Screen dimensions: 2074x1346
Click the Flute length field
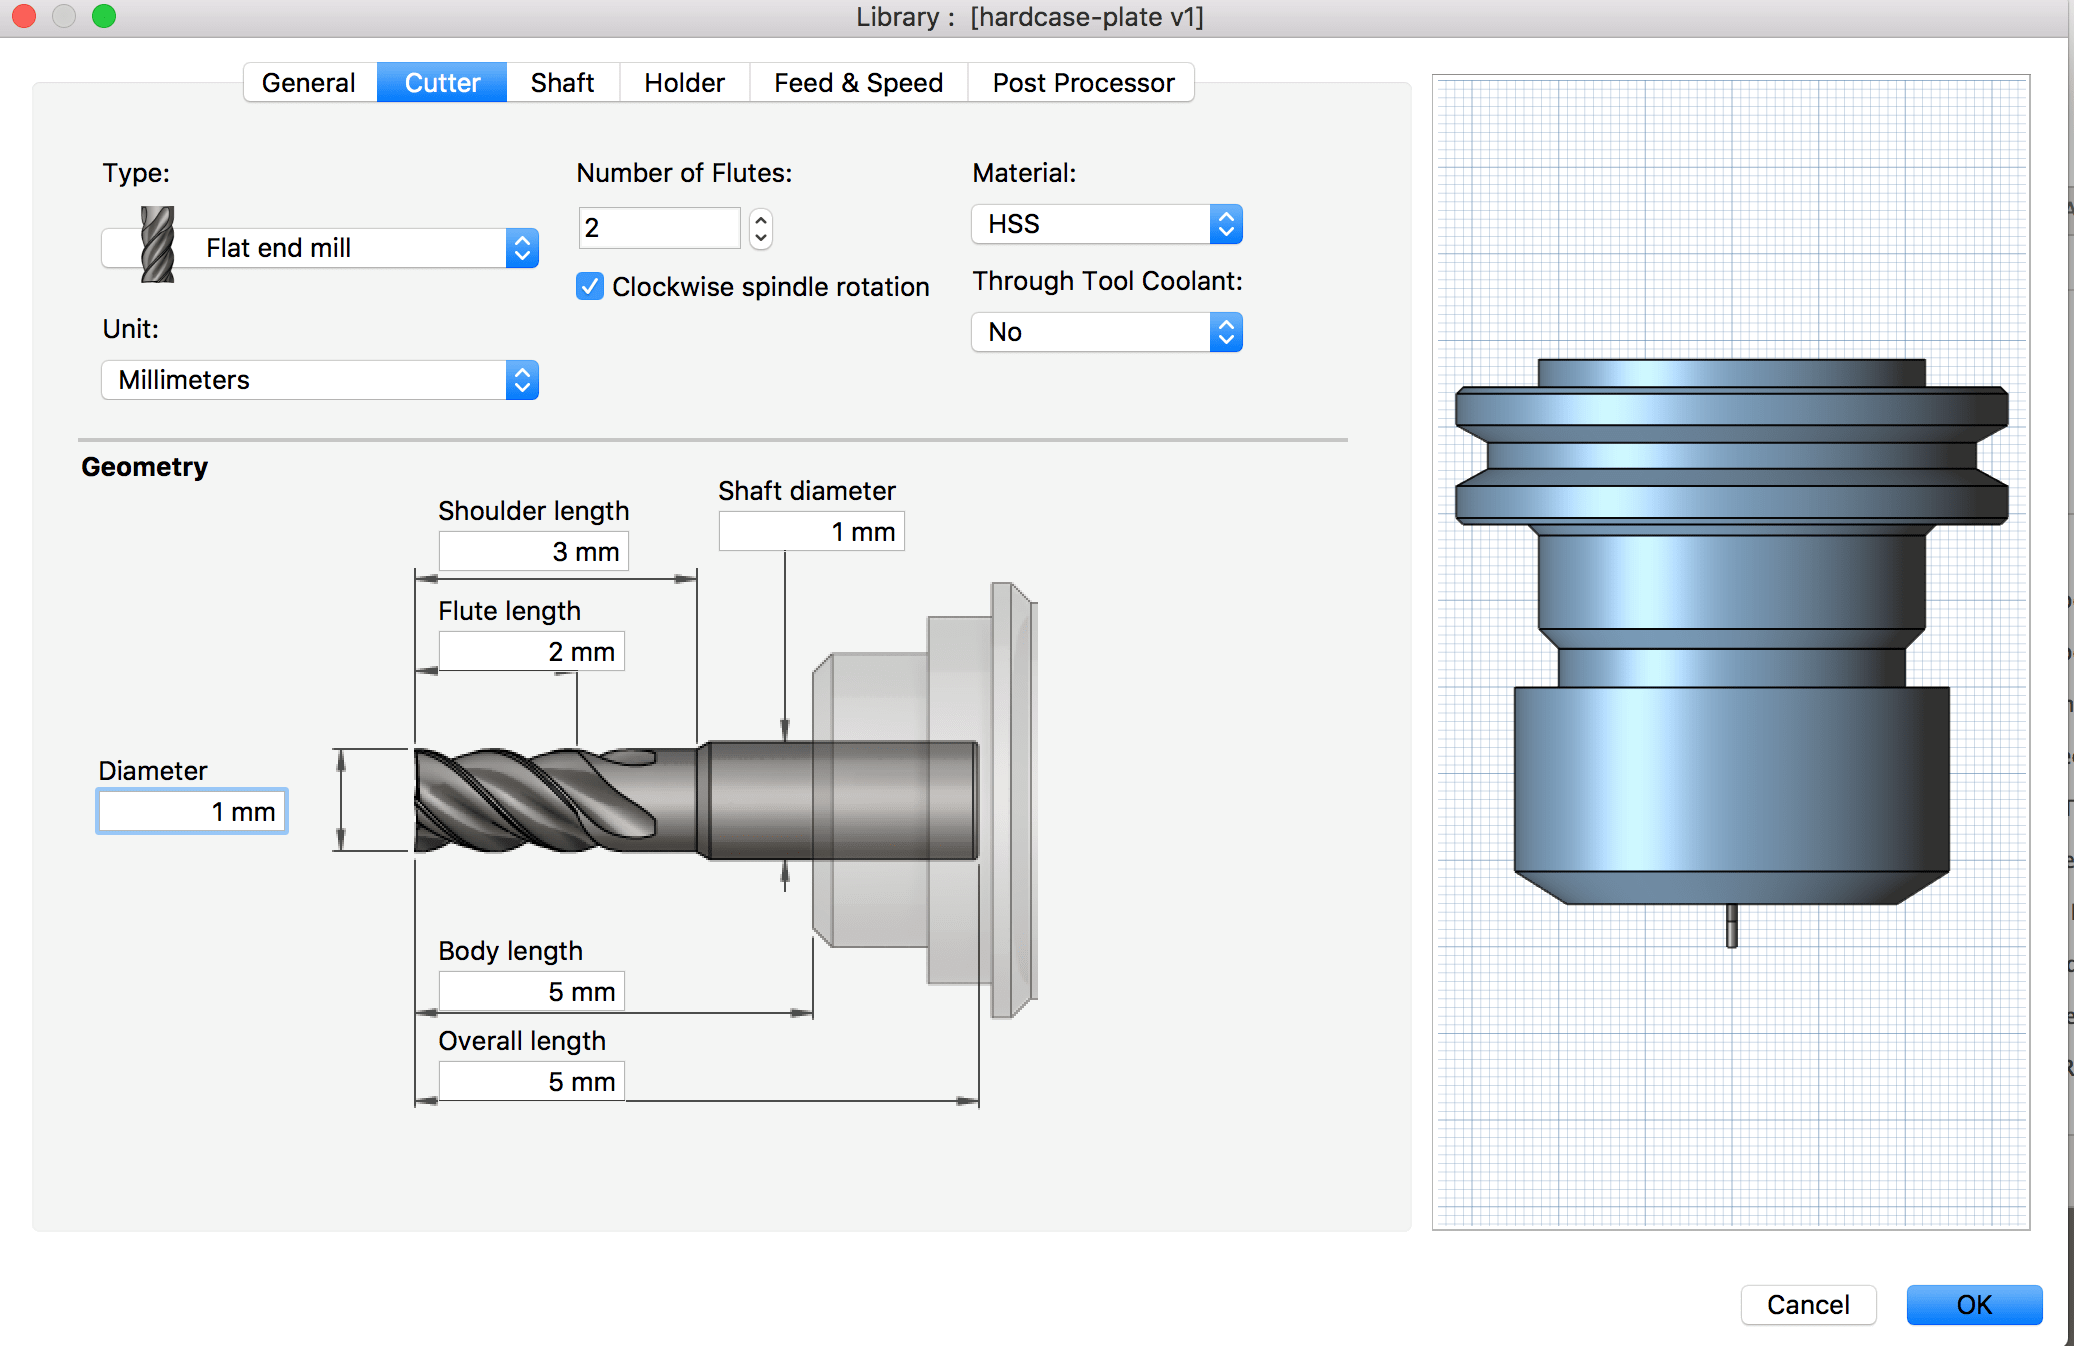(532, 651)
